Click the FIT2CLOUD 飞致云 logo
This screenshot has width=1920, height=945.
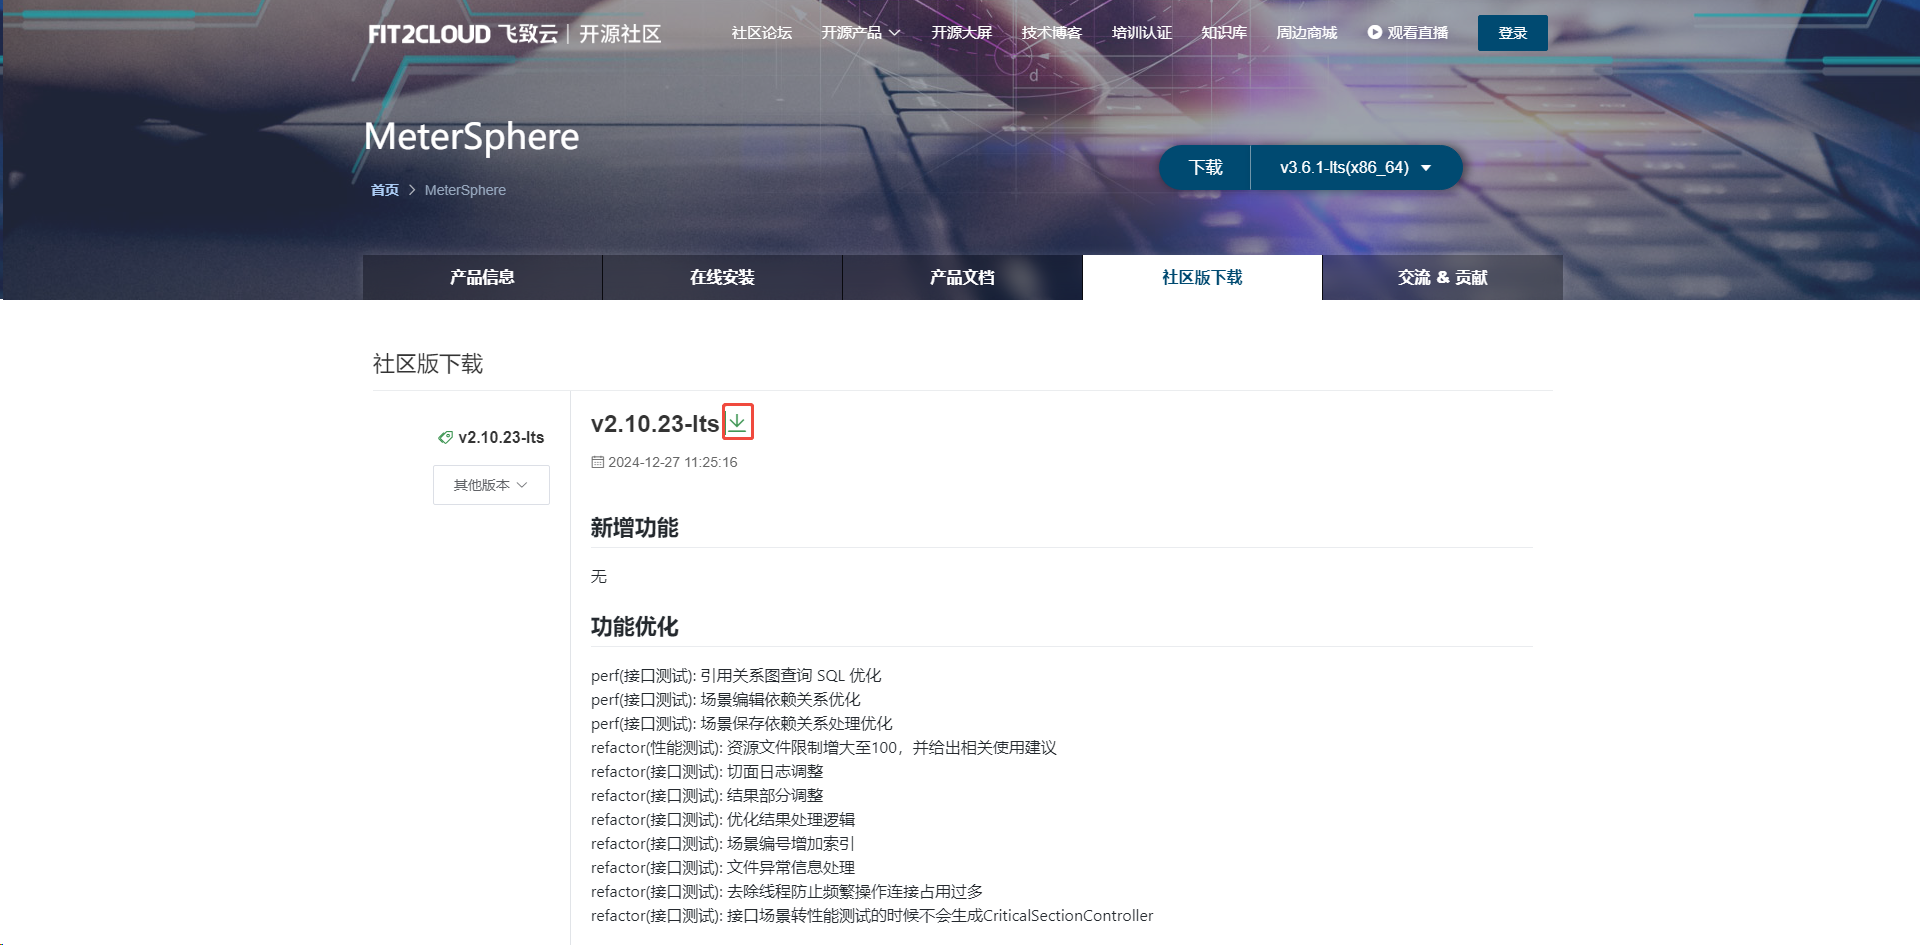tap(514, 34)
